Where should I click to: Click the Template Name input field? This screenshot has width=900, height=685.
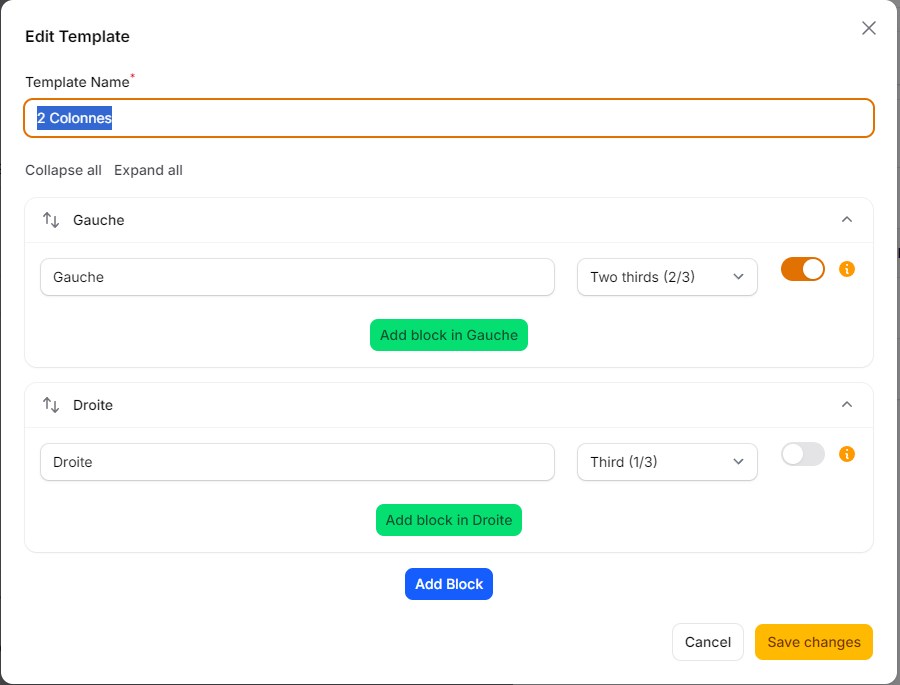[x=449, y=118]
